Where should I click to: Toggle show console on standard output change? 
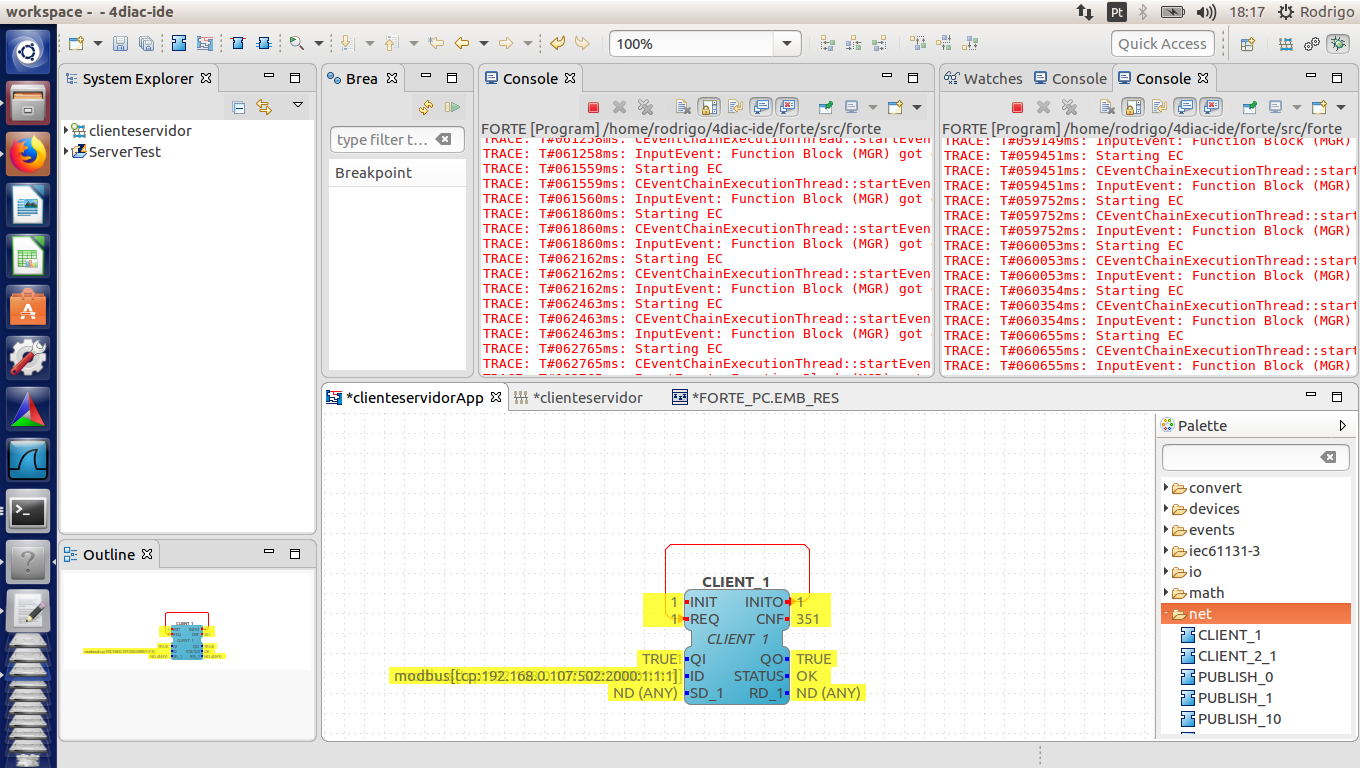point(761,107)
